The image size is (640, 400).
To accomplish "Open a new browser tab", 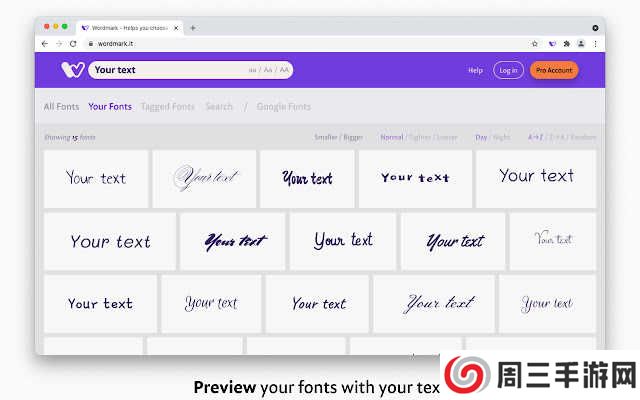I will (193, 28).
